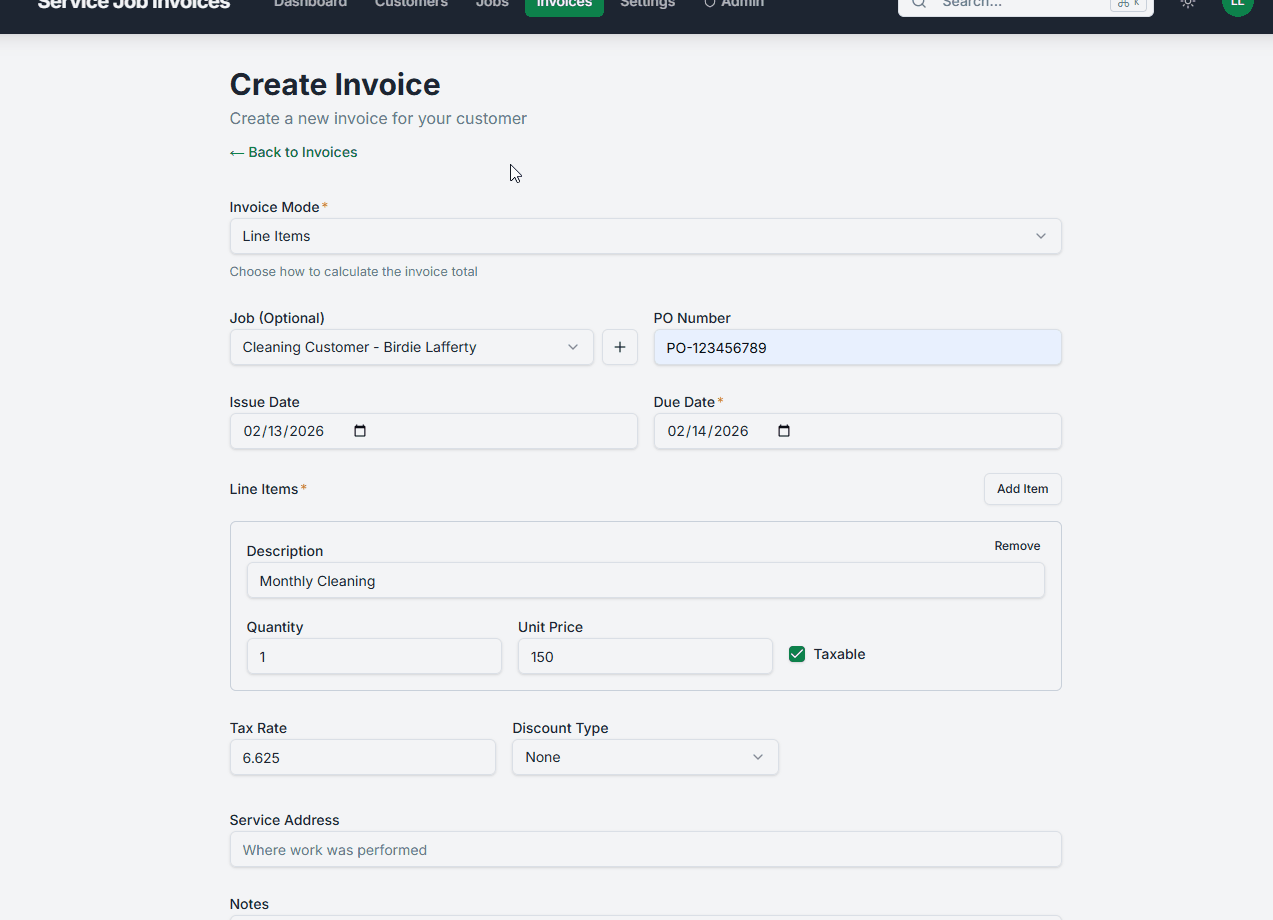Click the plus button to add a job
This screenshot has height=920, width=1273.
coord(619,347)
